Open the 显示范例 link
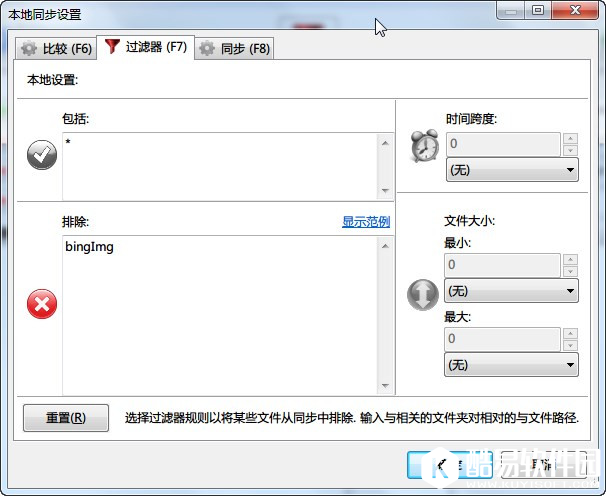Viewport: 606px width, 496px height. (x=365, y=222)
